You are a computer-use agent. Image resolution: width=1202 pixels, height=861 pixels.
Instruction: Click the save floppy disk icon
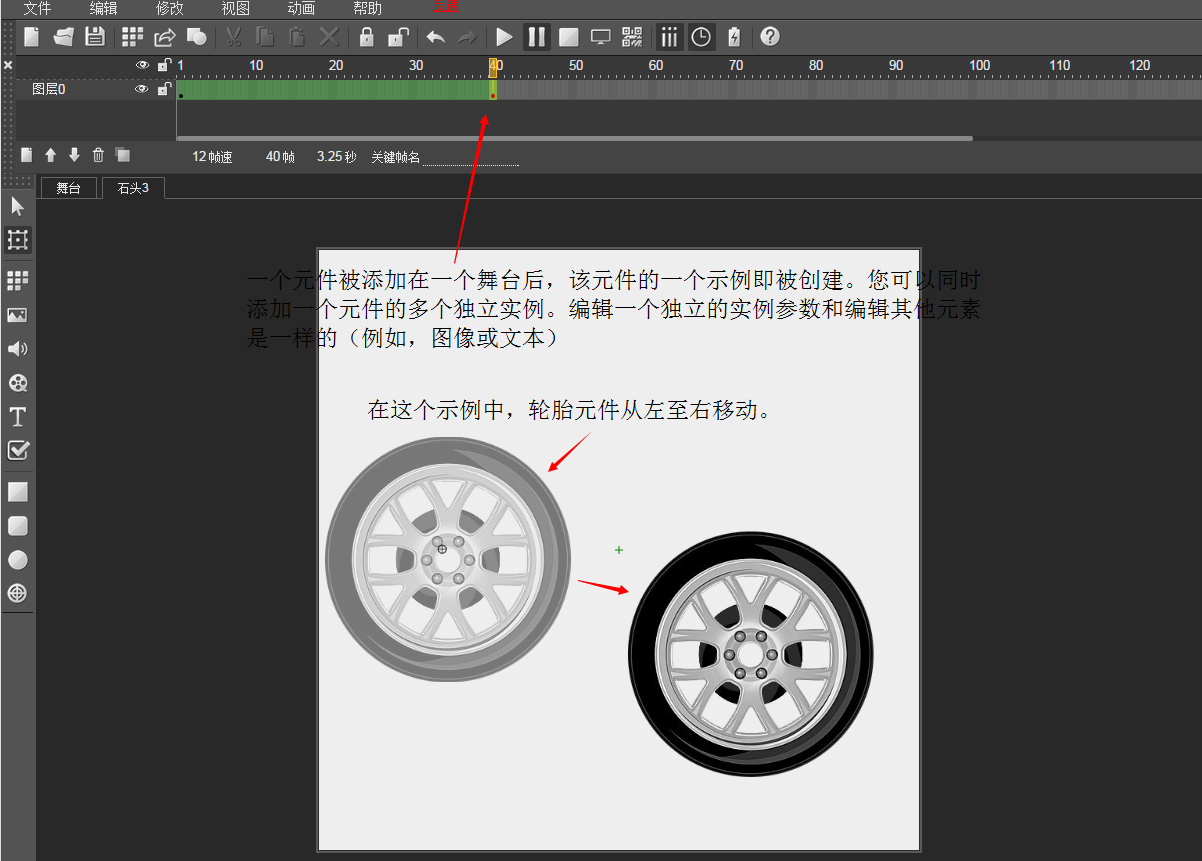(95, 37)
